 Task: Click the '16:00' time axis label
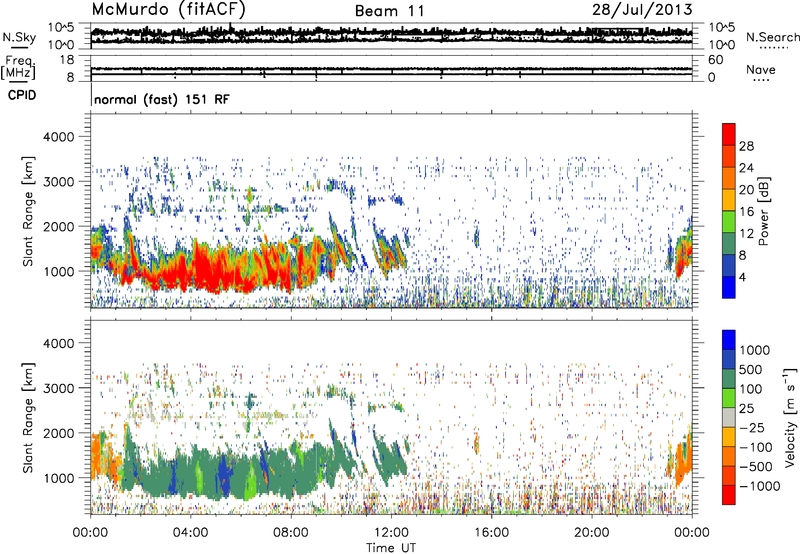pos(491,533)
